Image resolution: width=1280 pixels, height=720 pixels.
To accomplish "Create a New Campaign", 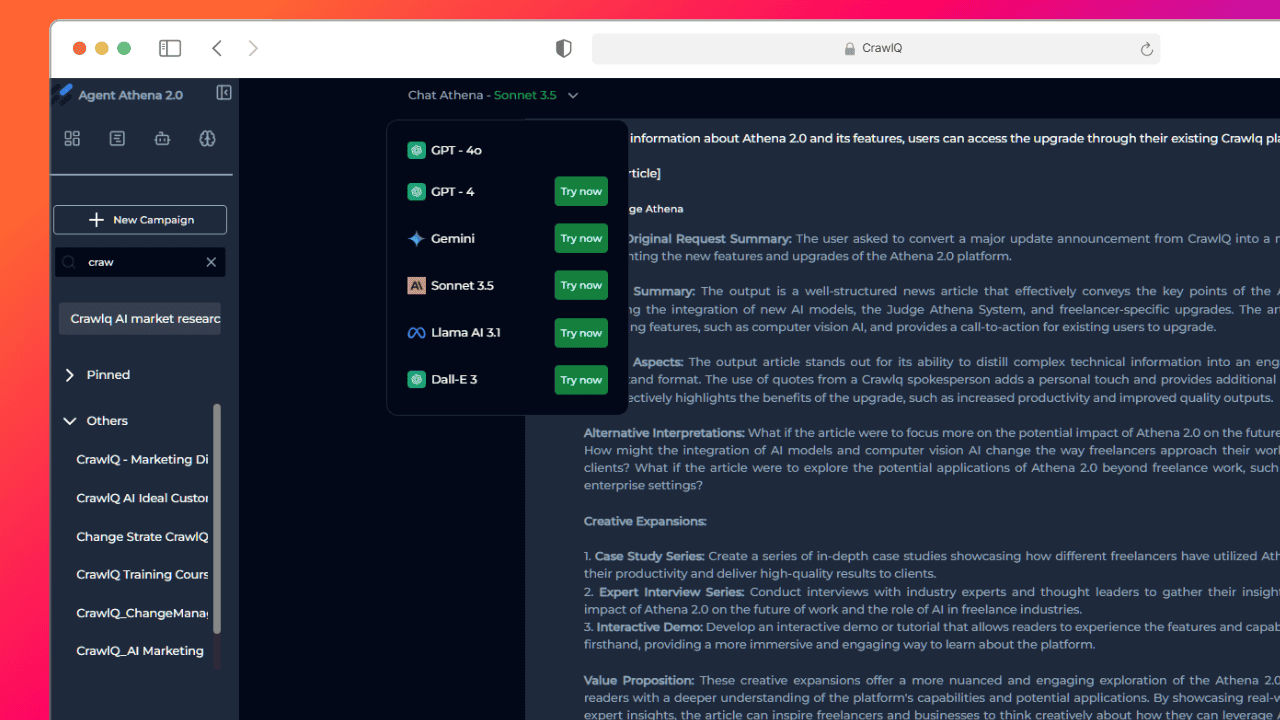I will (140, 220).
